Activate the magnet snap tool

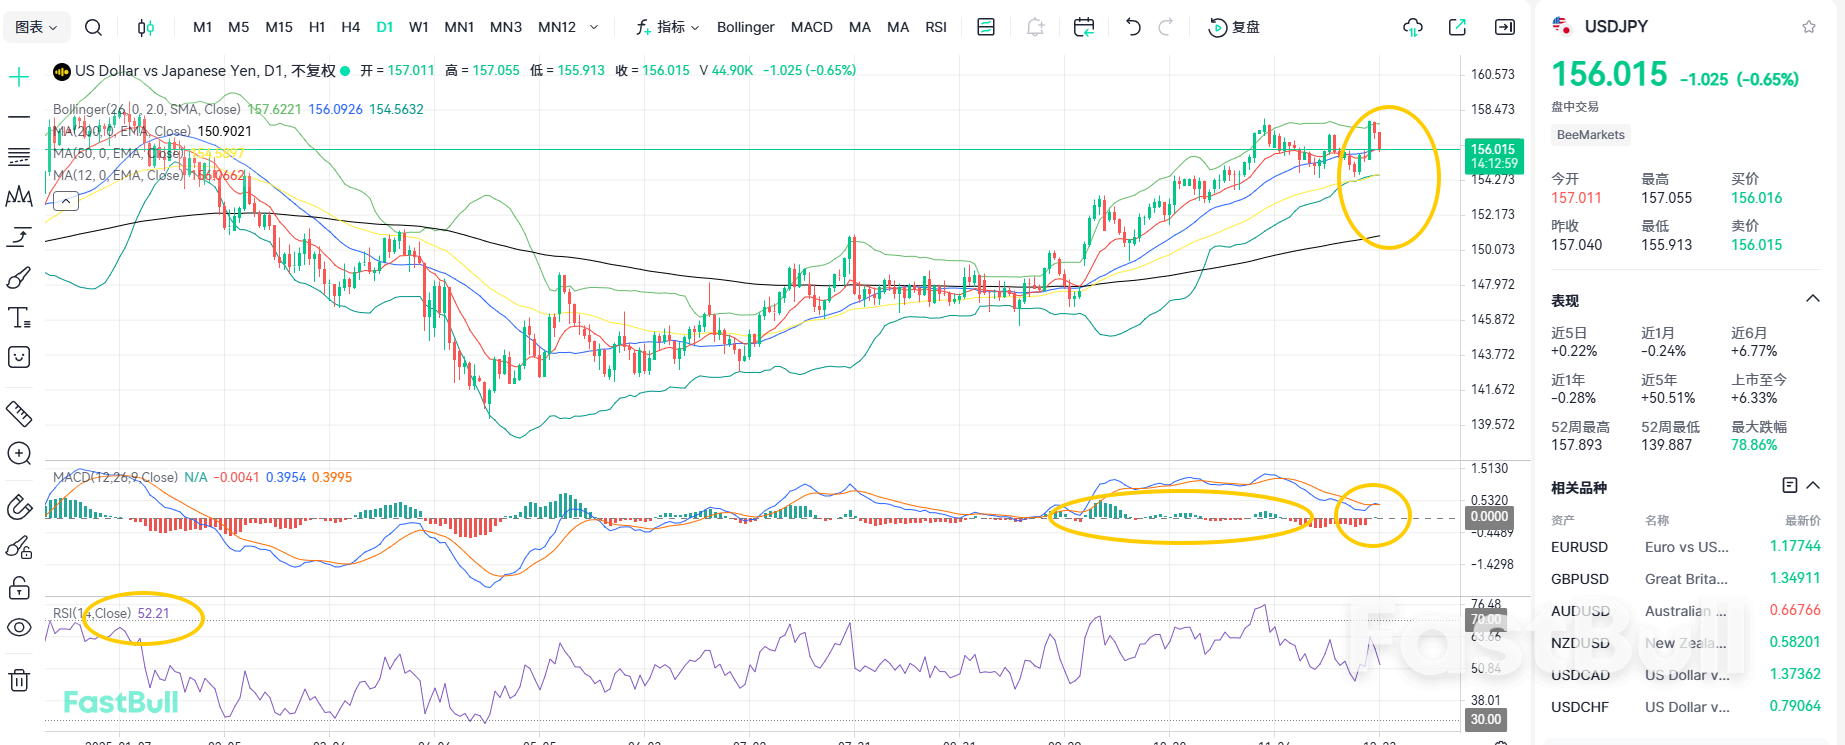[x=19, y=507]
